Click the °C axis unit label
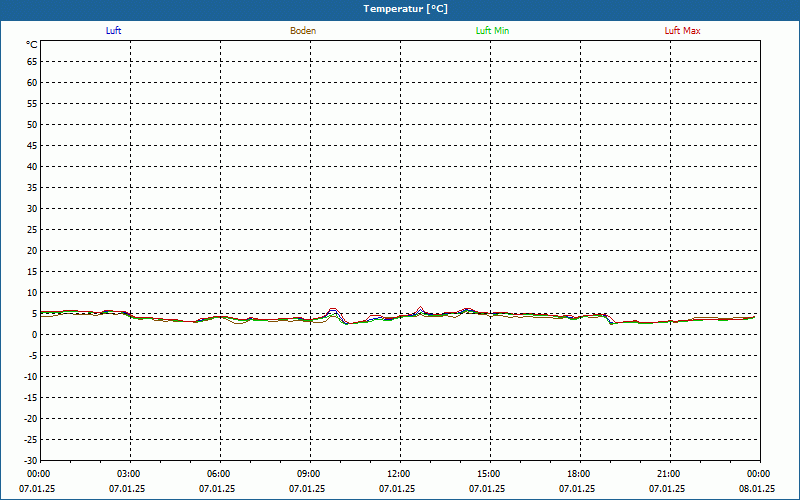 tap(32, 45)
